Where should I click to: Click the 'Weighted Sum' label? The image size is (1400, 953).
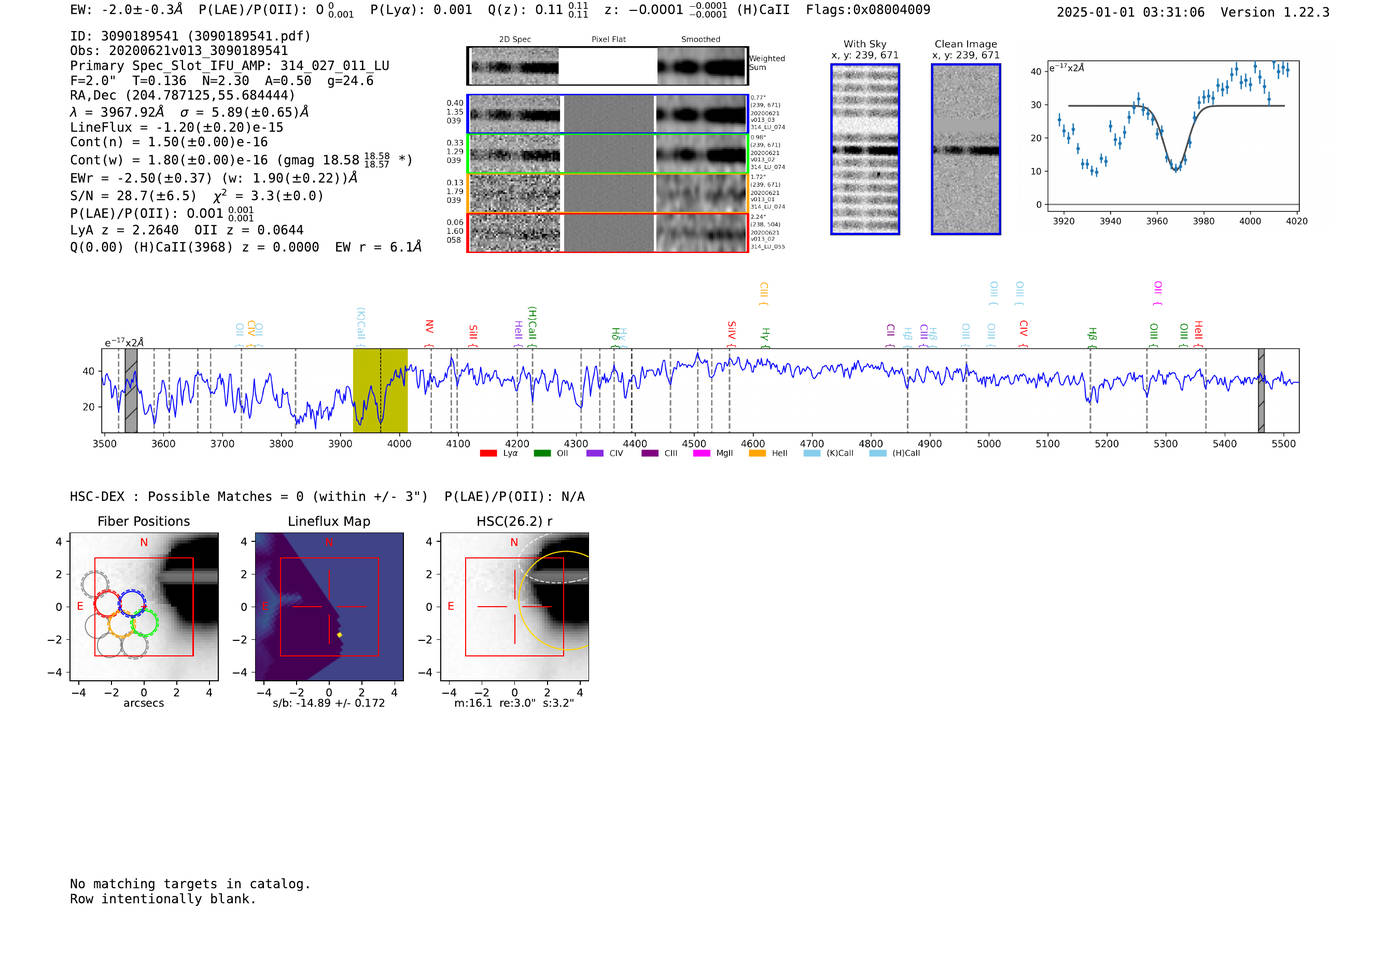(767, 63)
